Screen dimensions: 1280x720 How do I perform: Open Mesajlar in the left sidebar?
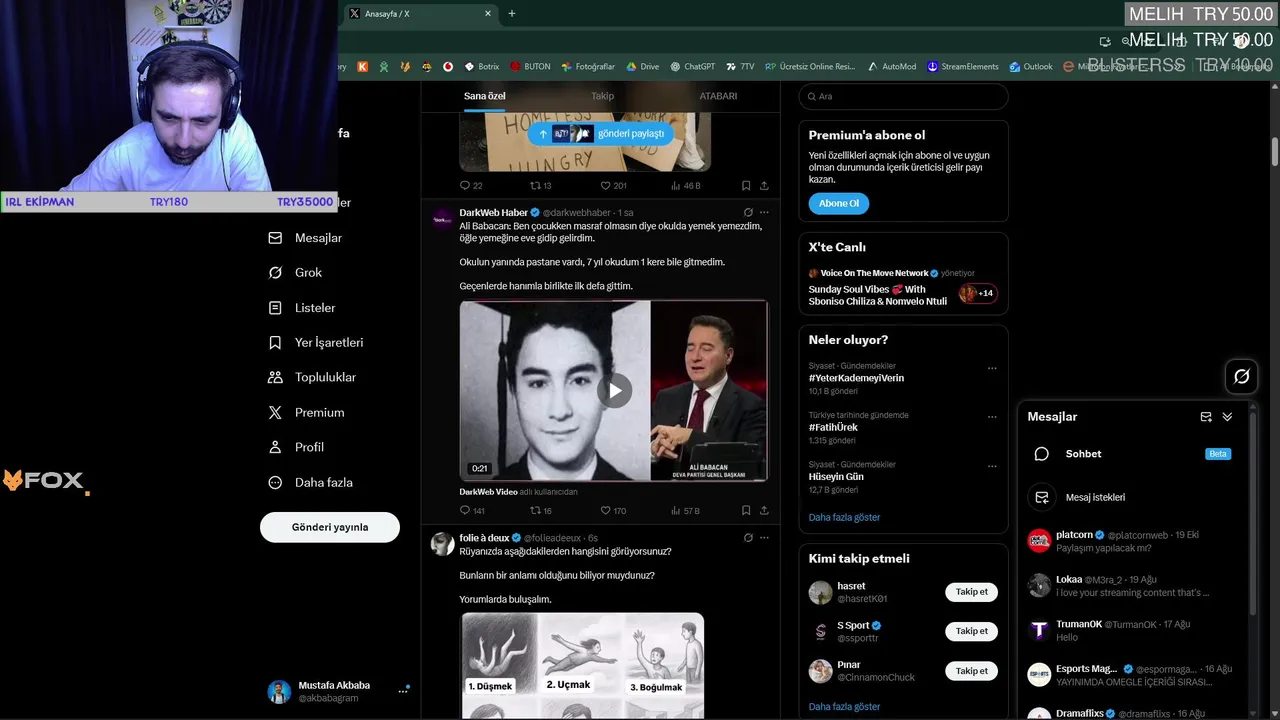click(305, 238)
